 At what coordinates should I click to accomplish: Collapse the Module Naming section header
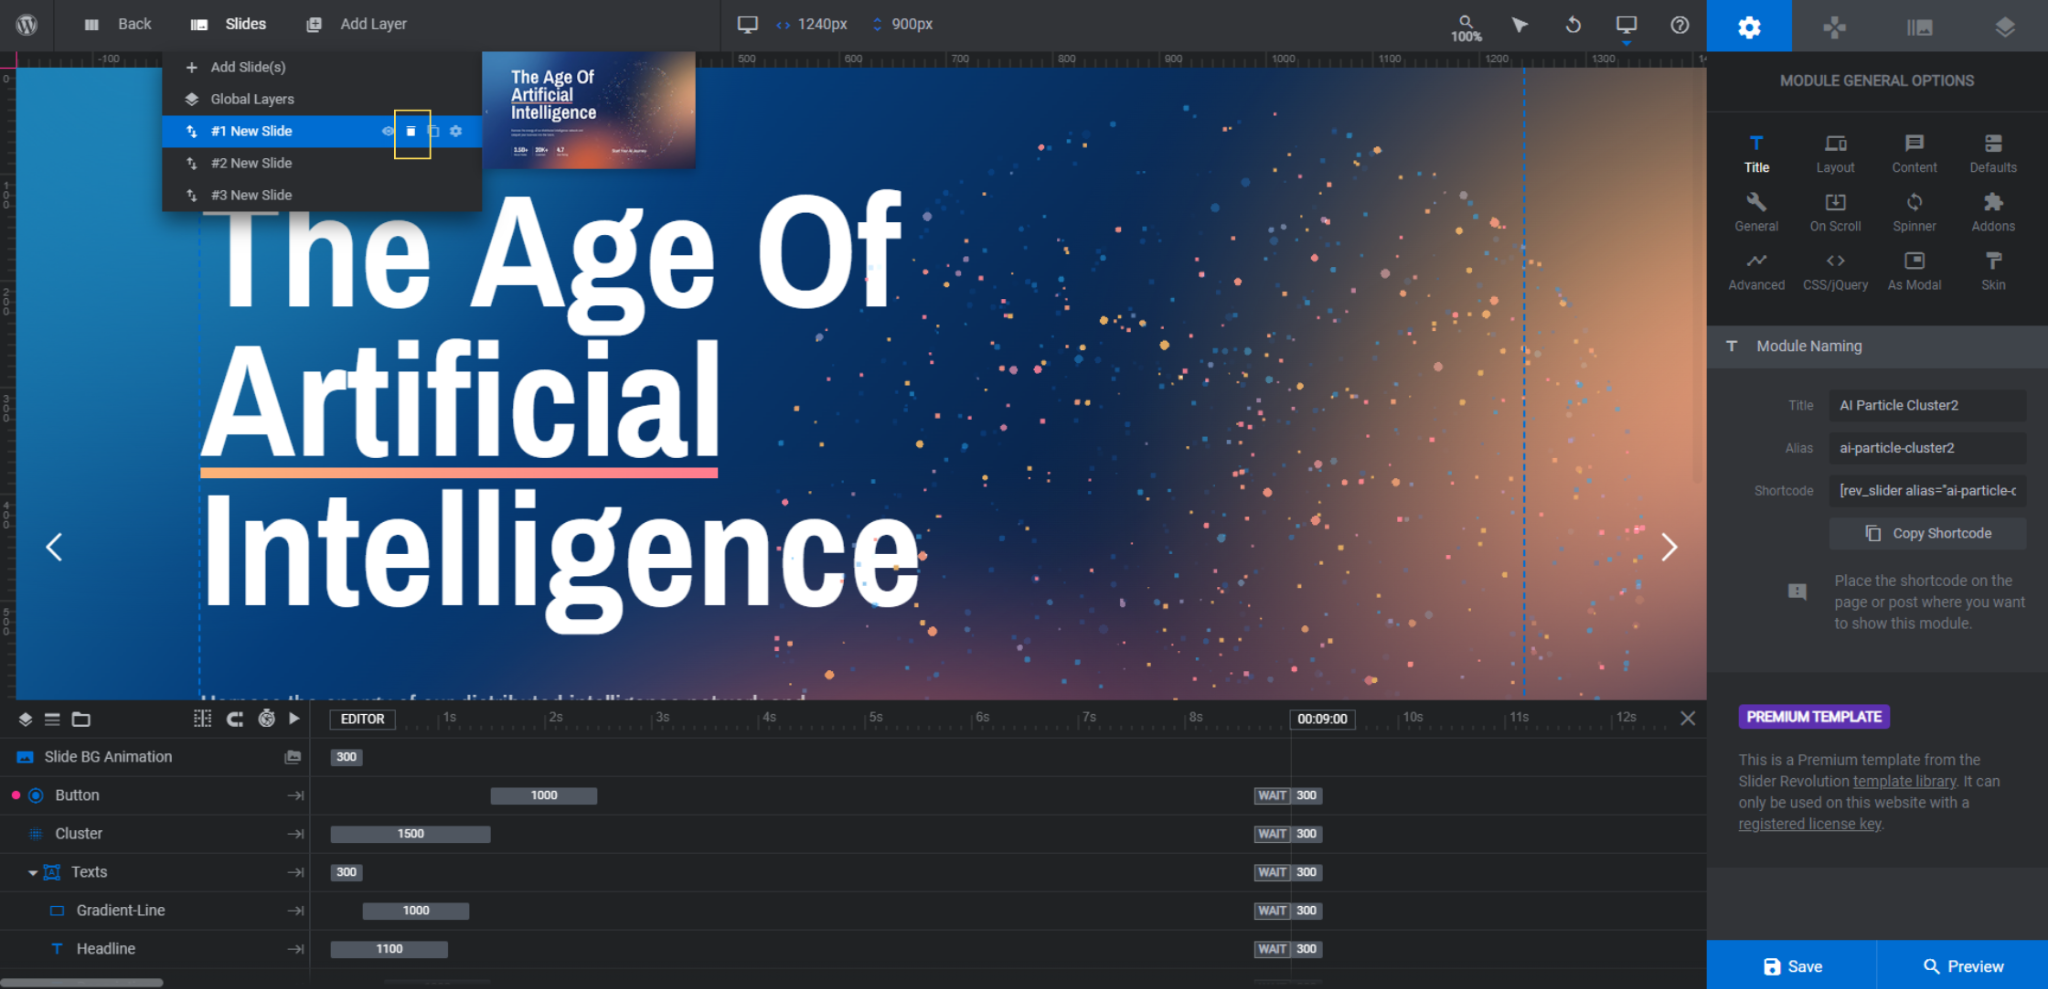pos(1877,346)
